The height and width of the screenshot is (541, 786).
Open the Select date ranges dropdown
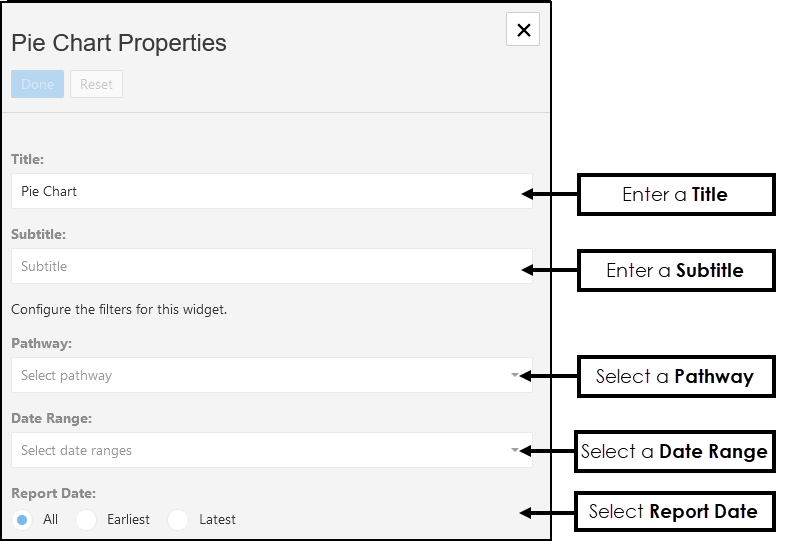tap(271, 450)
